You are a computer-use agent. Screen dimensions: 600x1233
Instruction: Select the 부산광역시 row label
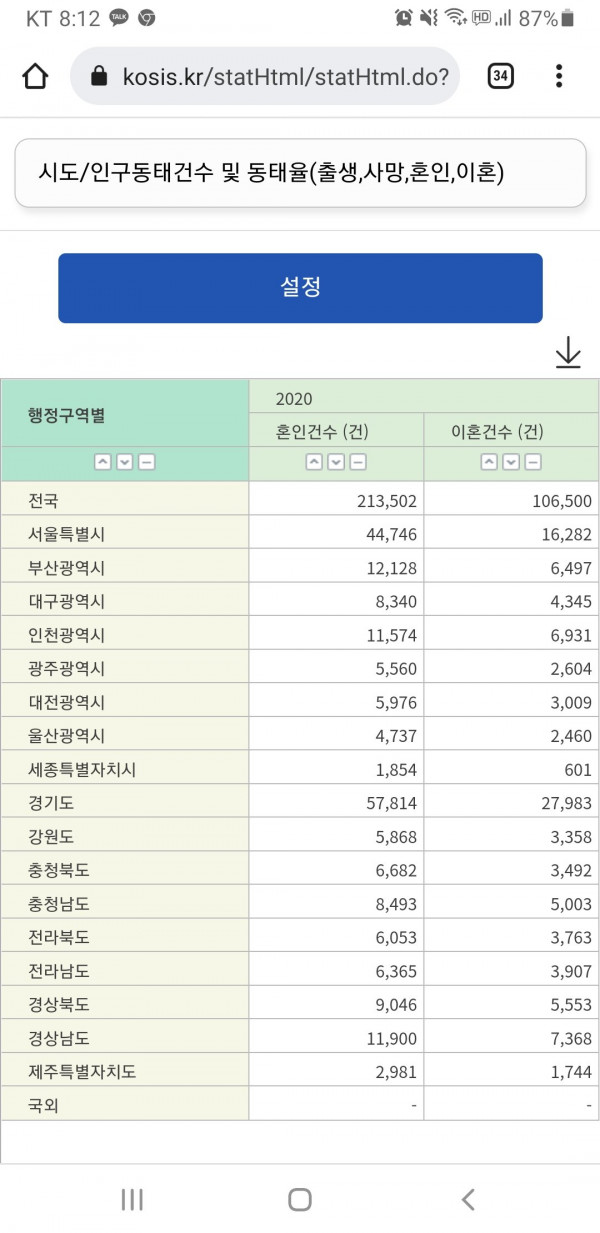coord(125,566)
